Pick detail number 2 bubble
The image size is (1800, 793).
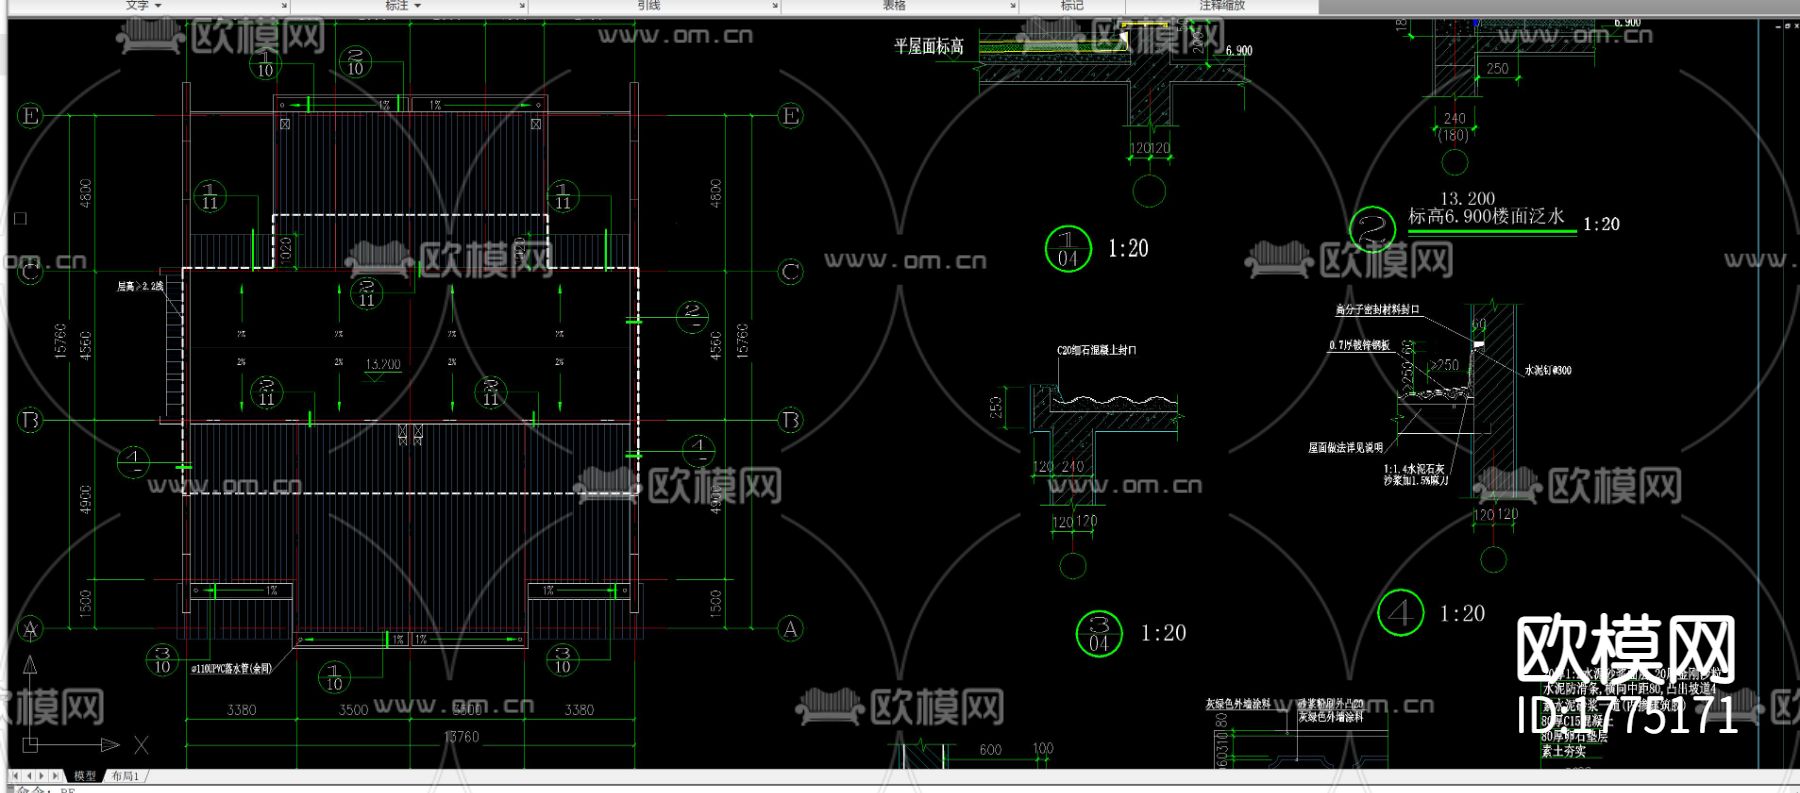[1372, 229]
